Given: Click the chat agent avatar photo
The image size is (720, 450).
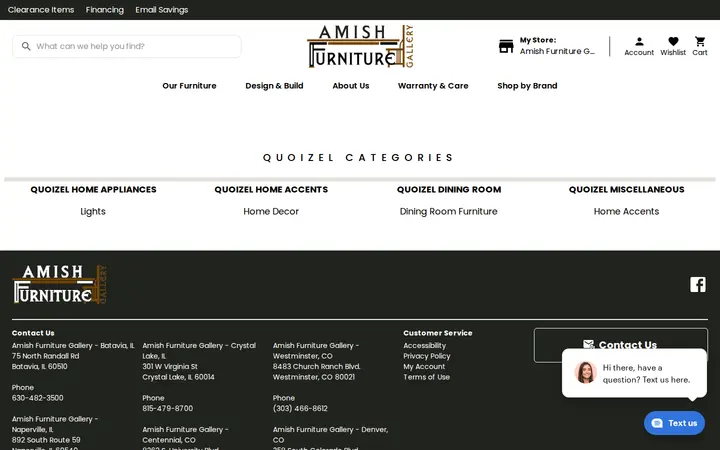Looking at the screenshot, I should click(585, 372).
